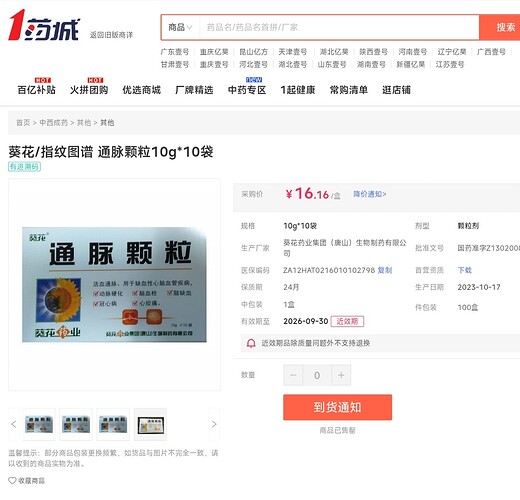This screenshot has height=500, width=520.
Task: Click the heart 收藏商品 favorite icon
Action: 12,480
